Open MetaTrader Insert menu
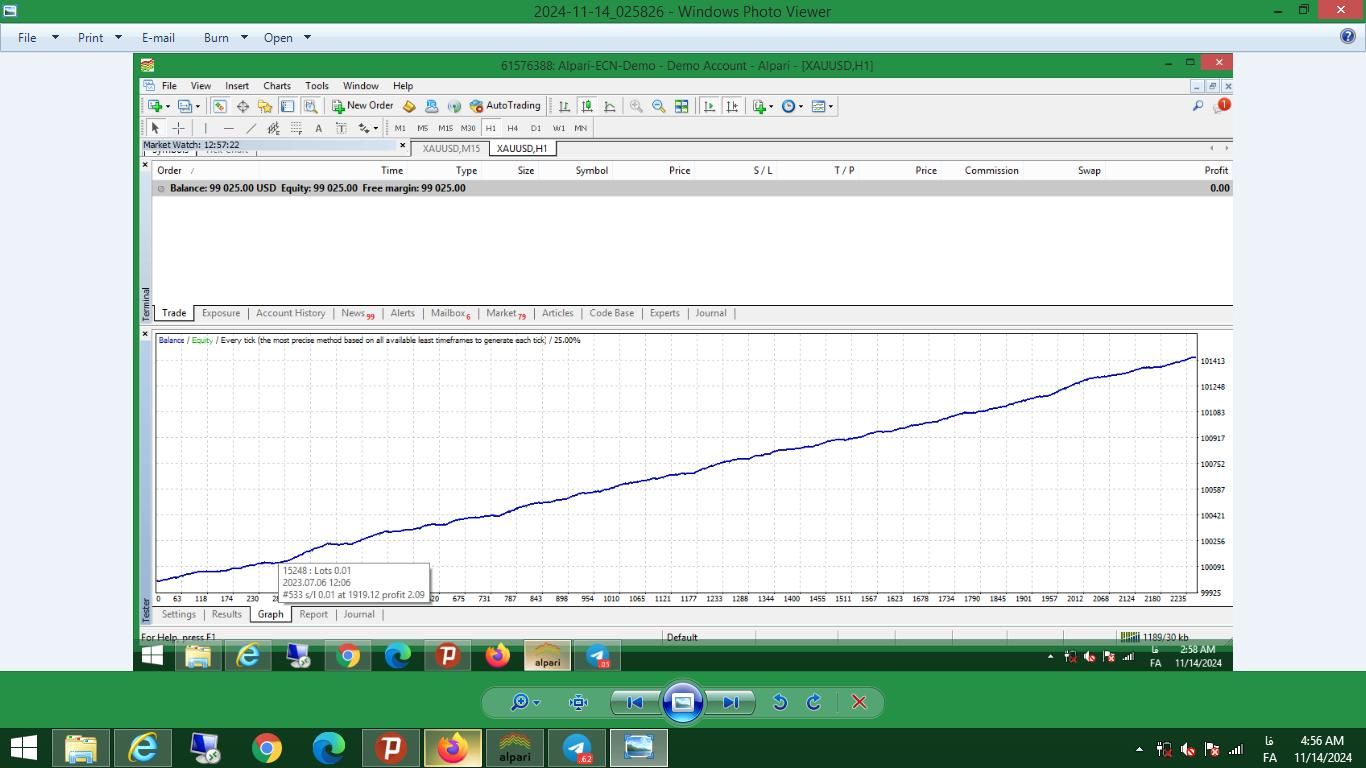This screenshot has height=768, width=1366. (237, 86)
